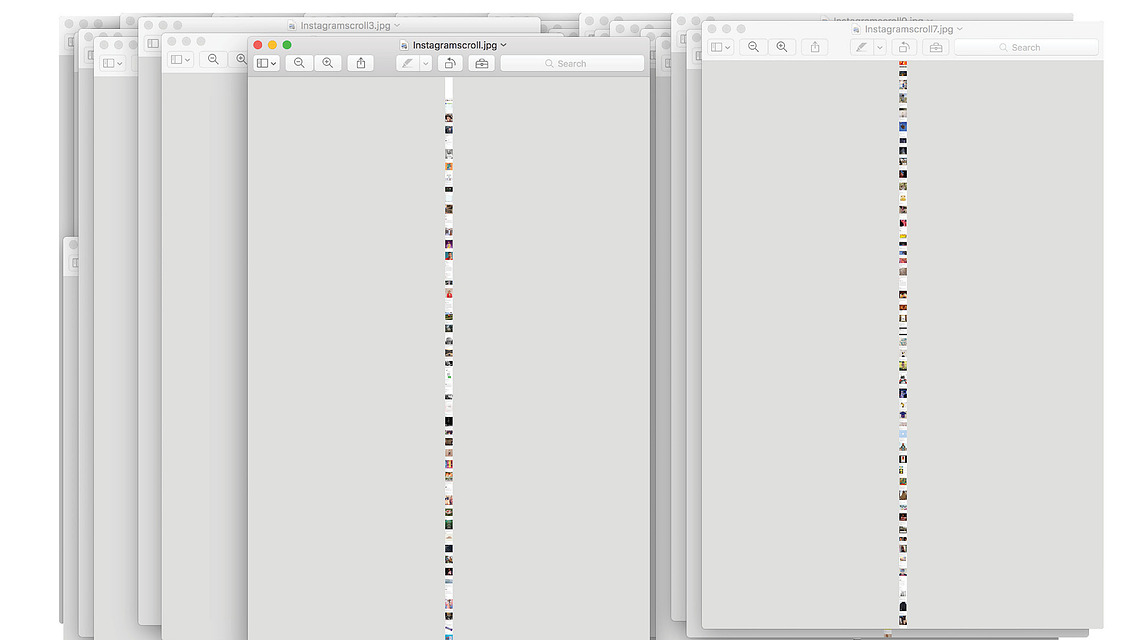Select the highlight pen in Instagramscroll.jpg window

408,63
